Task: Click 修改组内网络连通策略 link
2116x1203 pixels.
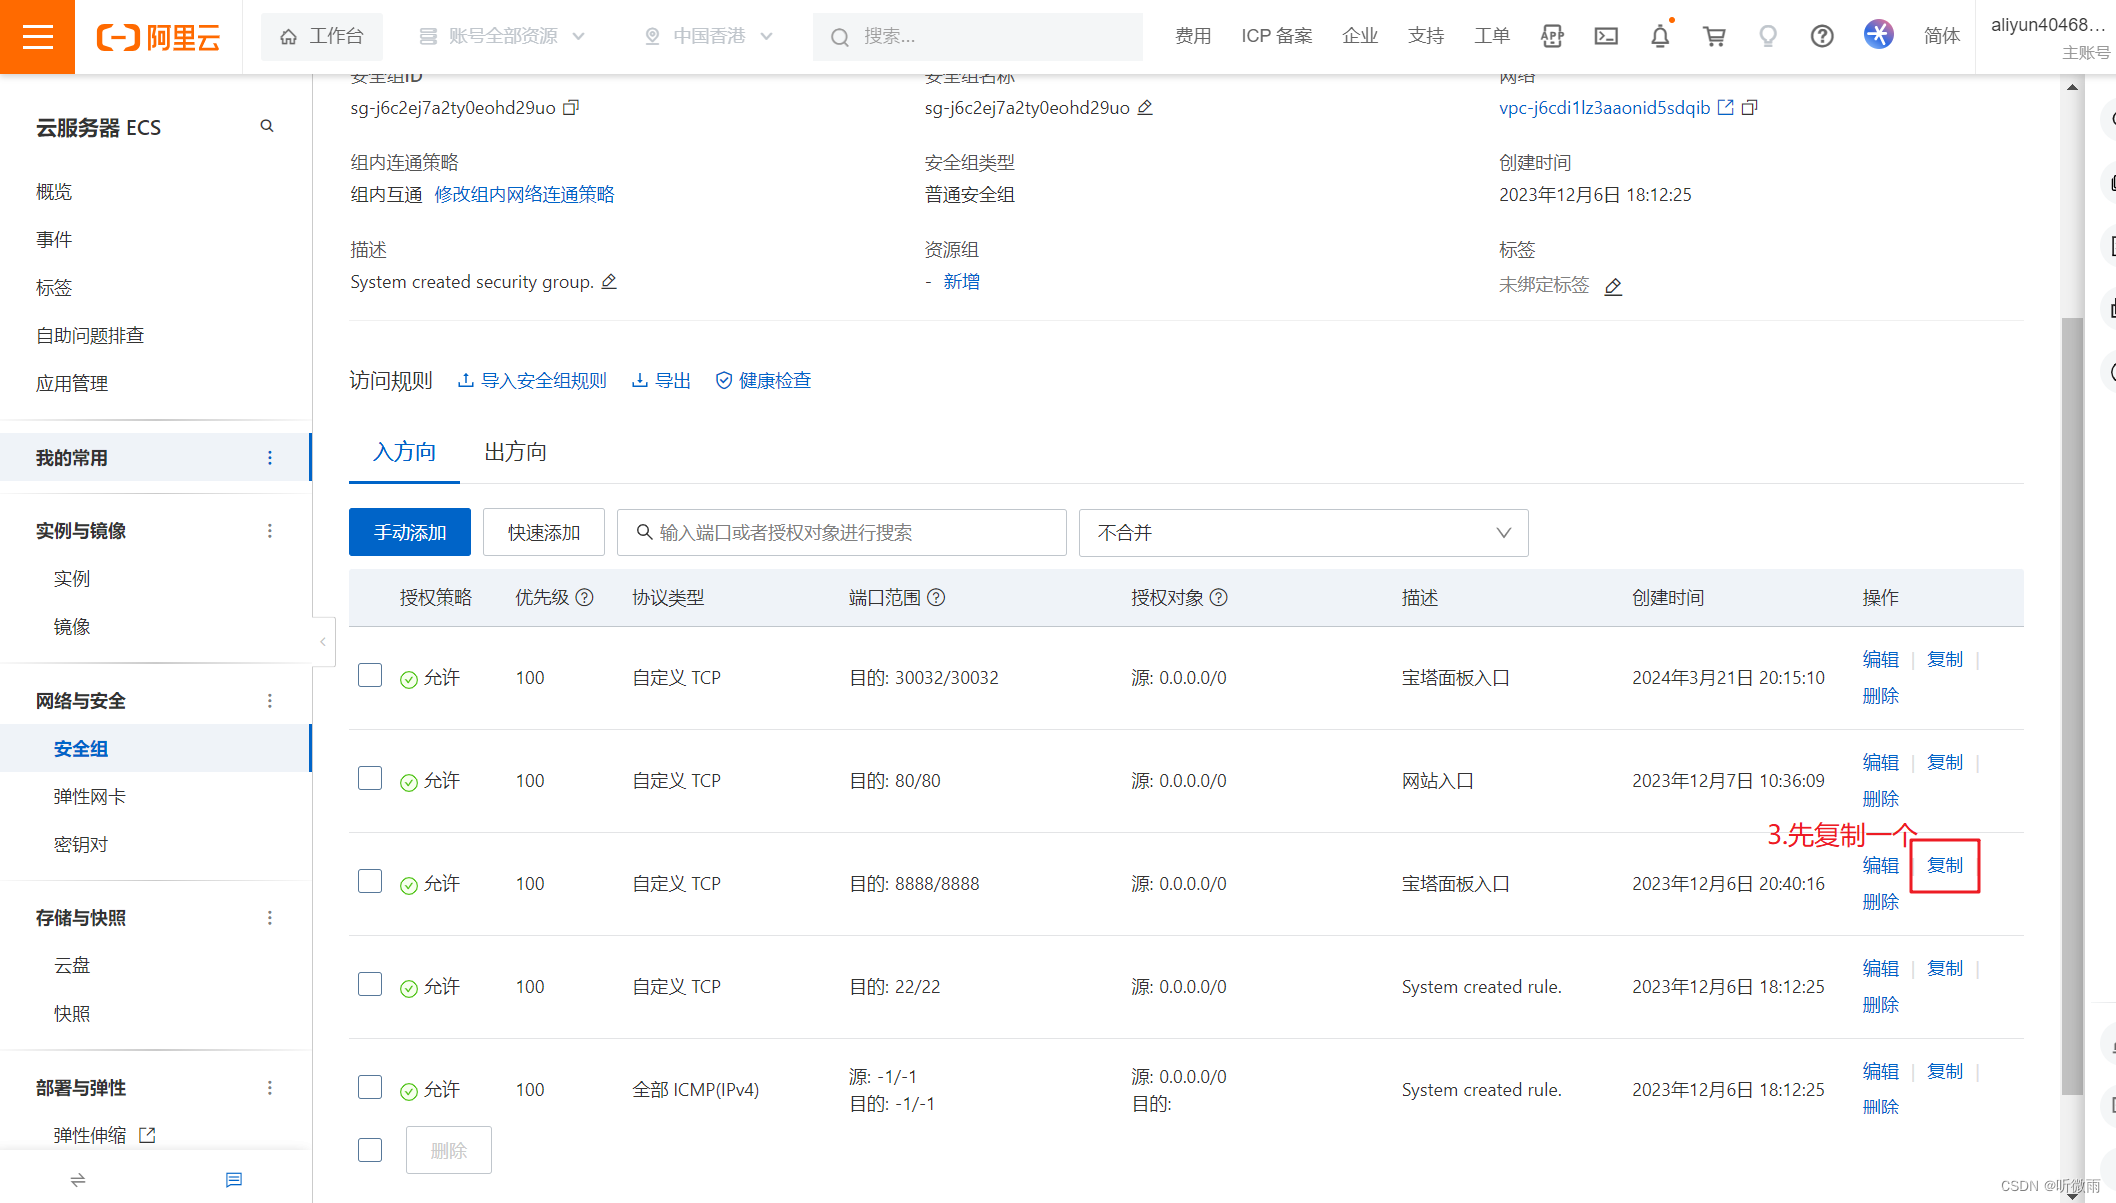Action: click(x=524, y=195)
